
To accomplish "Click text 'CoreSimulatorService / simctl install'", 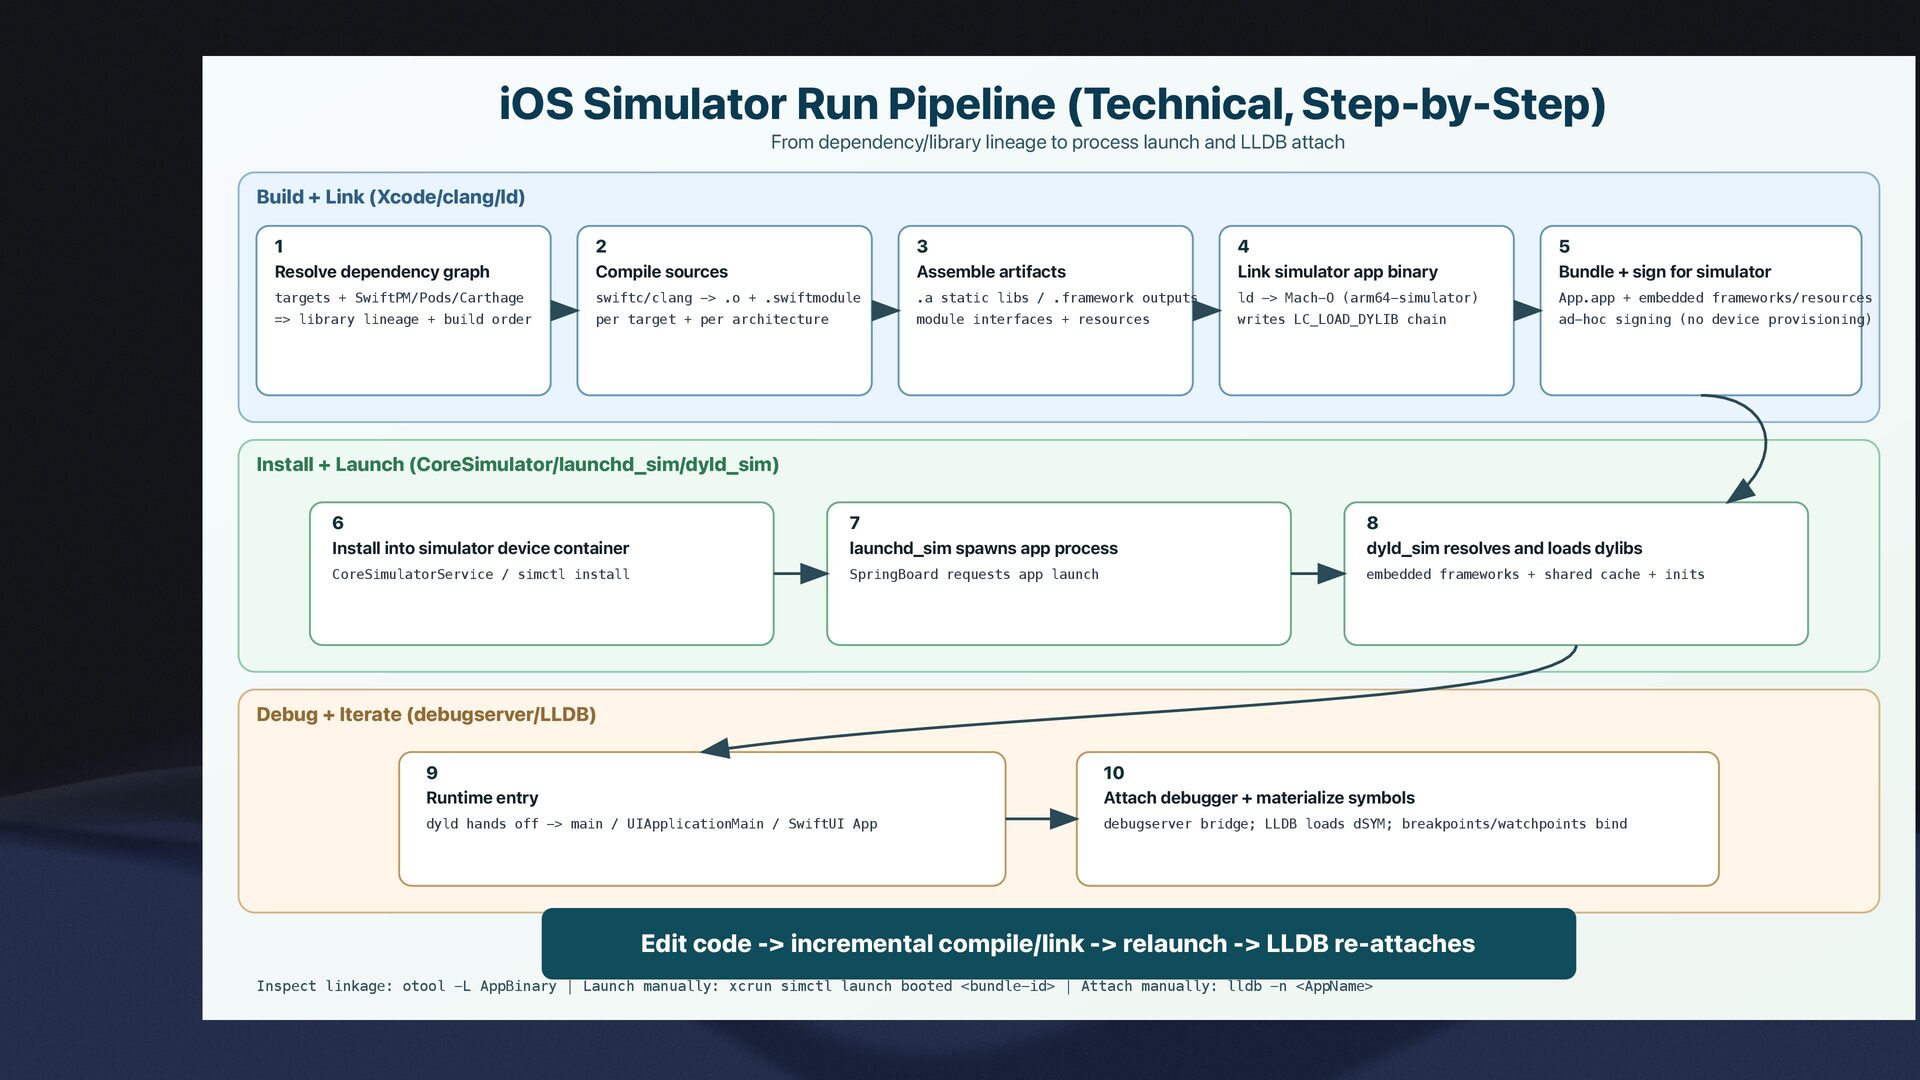I will pos(481,575).
